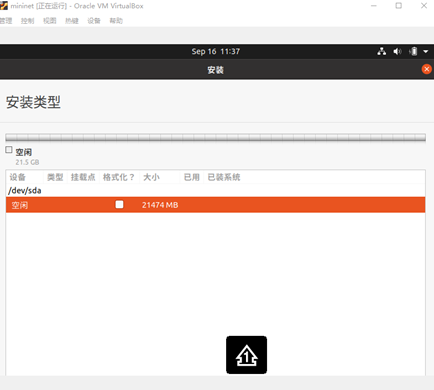Click the volume speaker icon in top bar
Screen dimensions: 434x390
coord(397,51)
